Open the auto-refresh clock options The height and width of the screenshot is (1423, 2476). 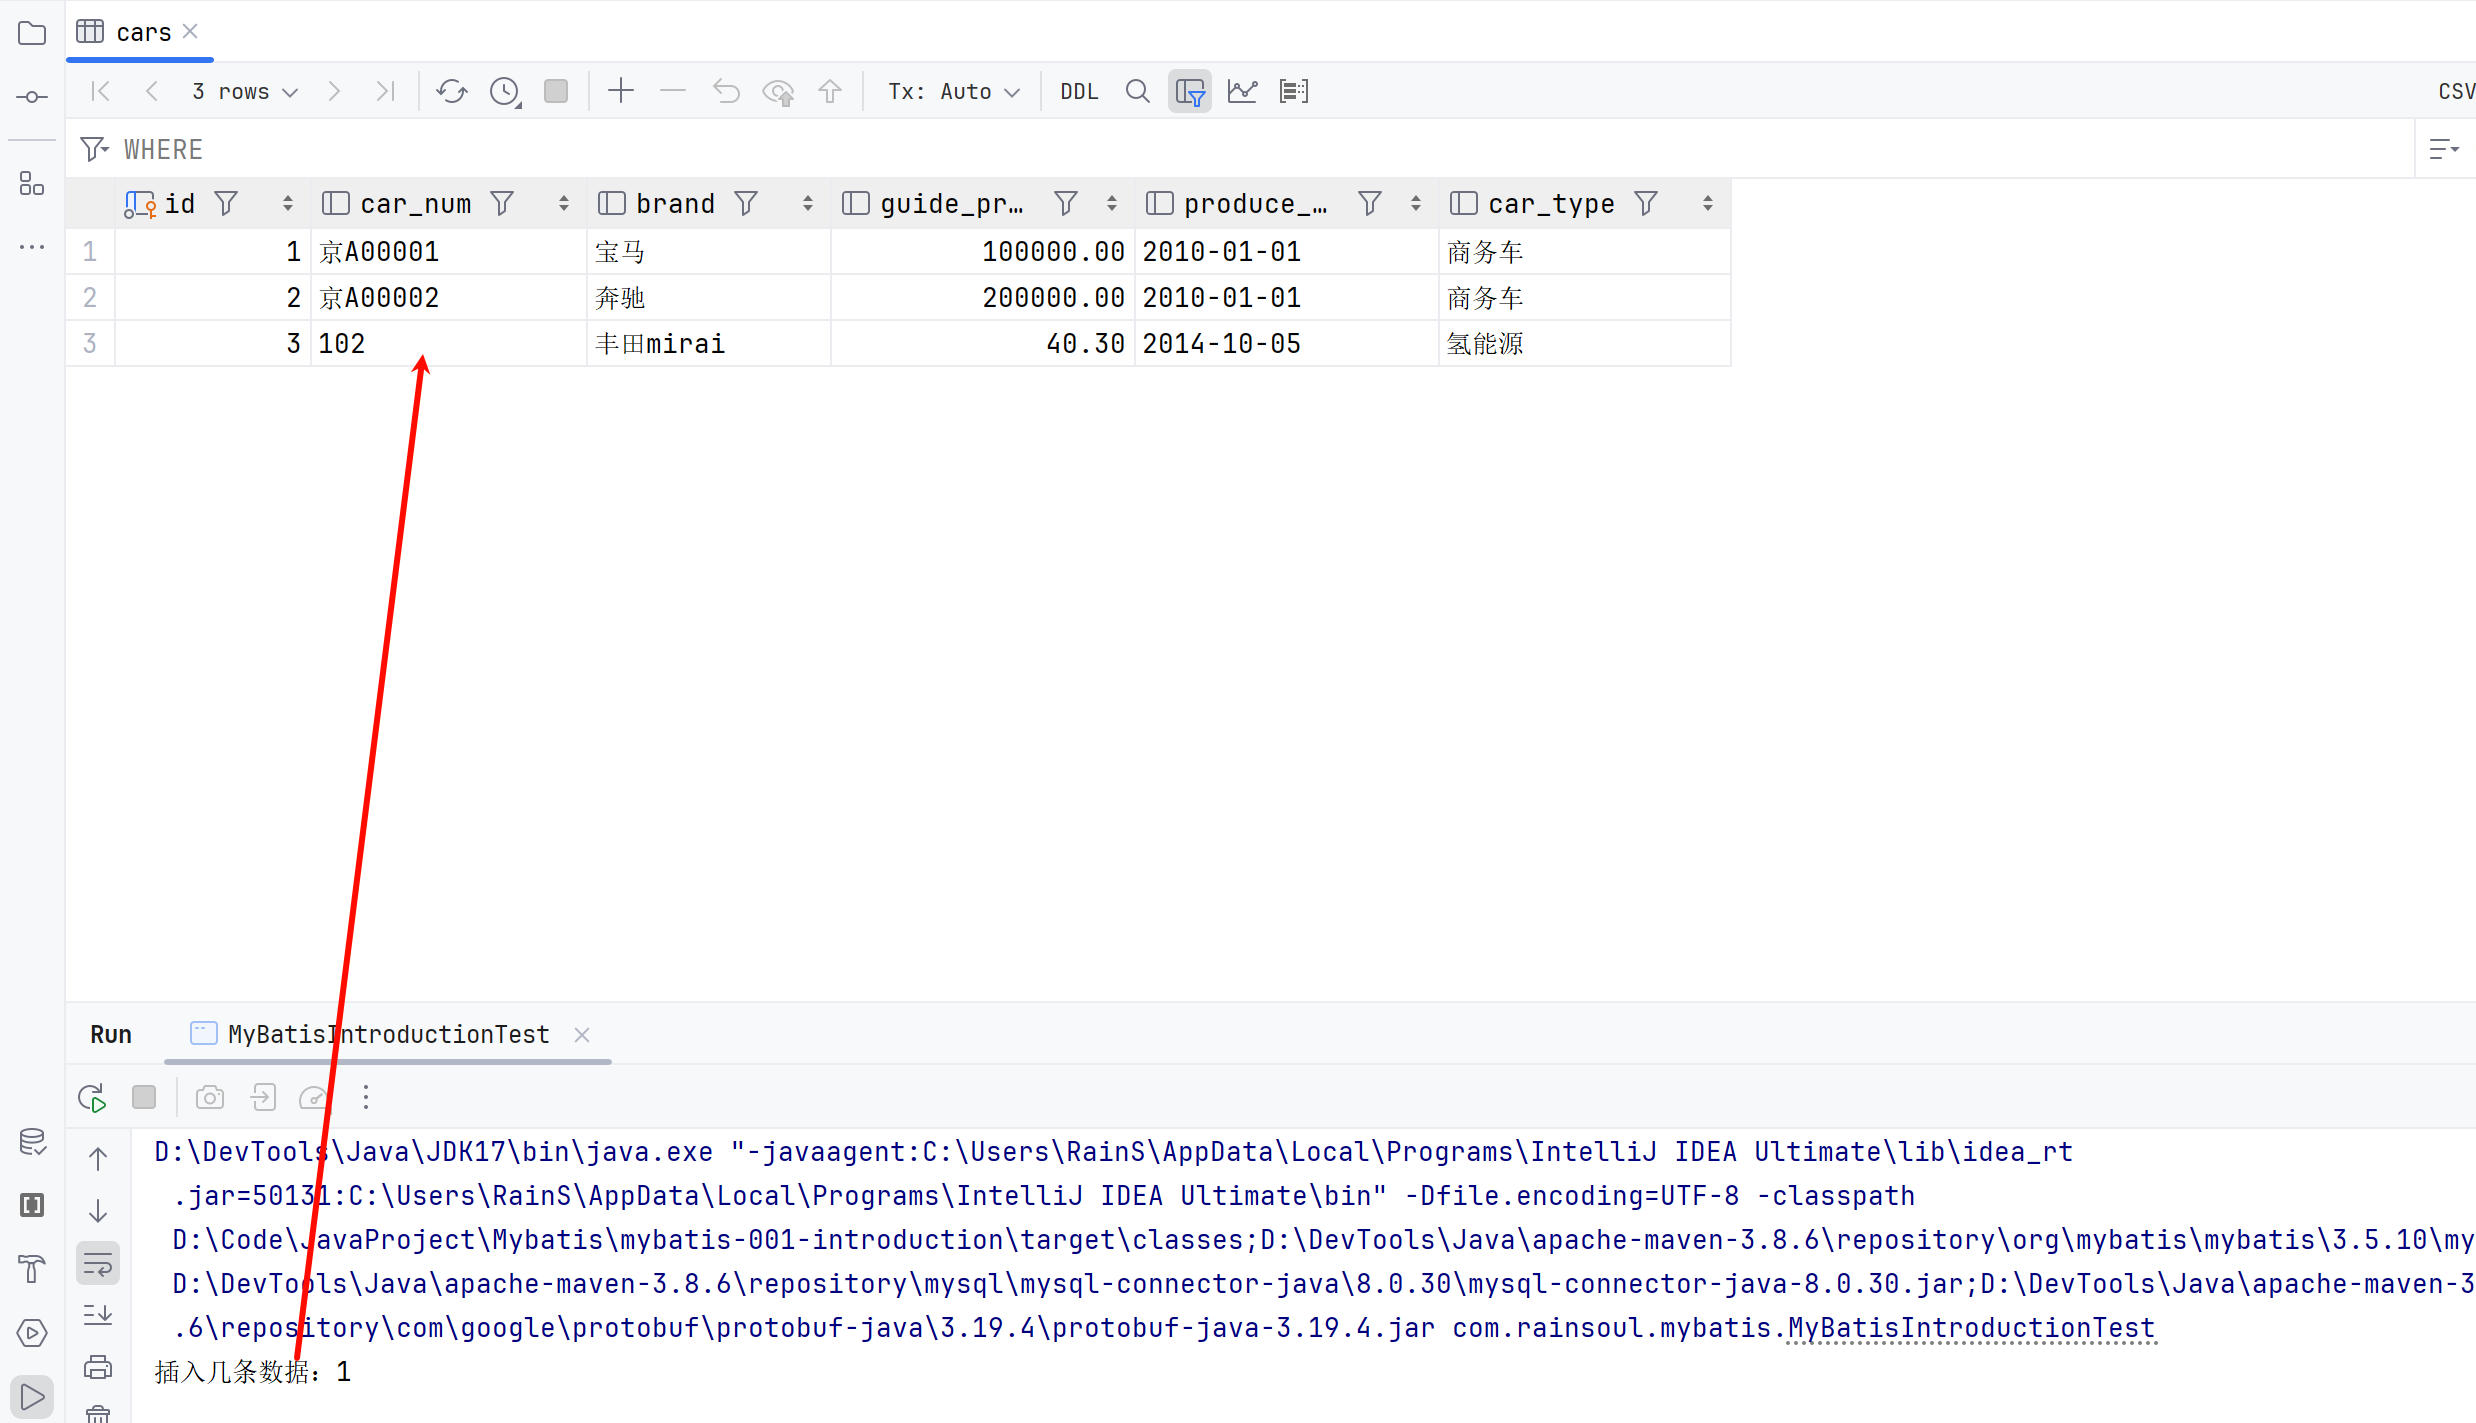(x=505, y=92)
